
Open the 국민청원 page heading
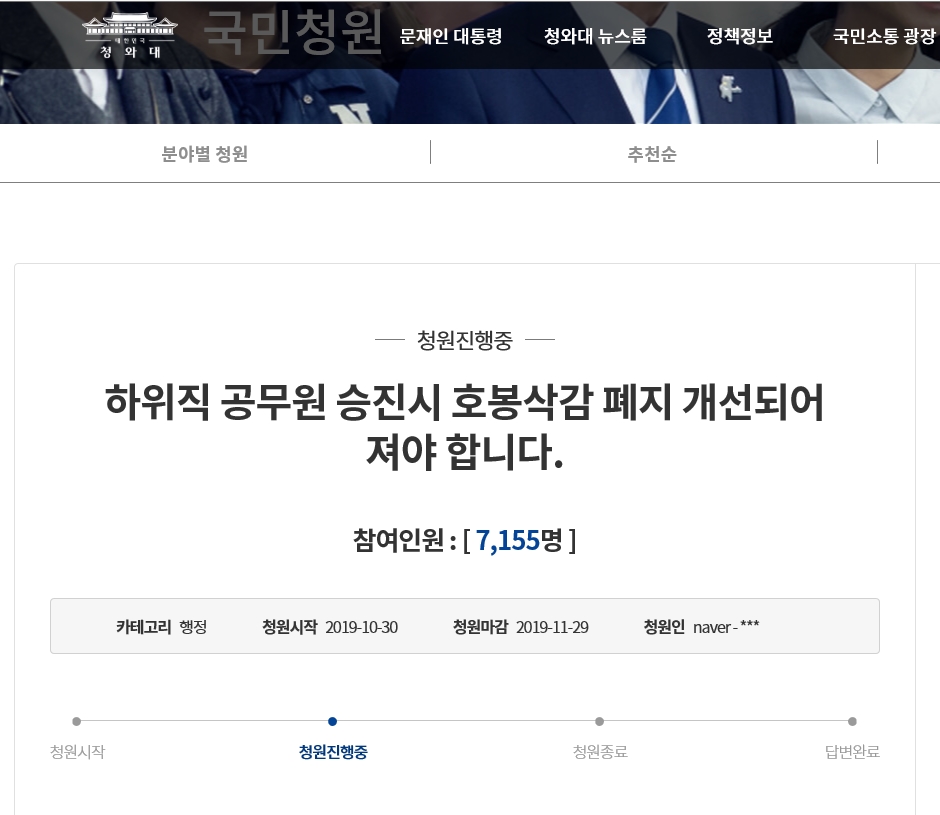coord(293,34)
